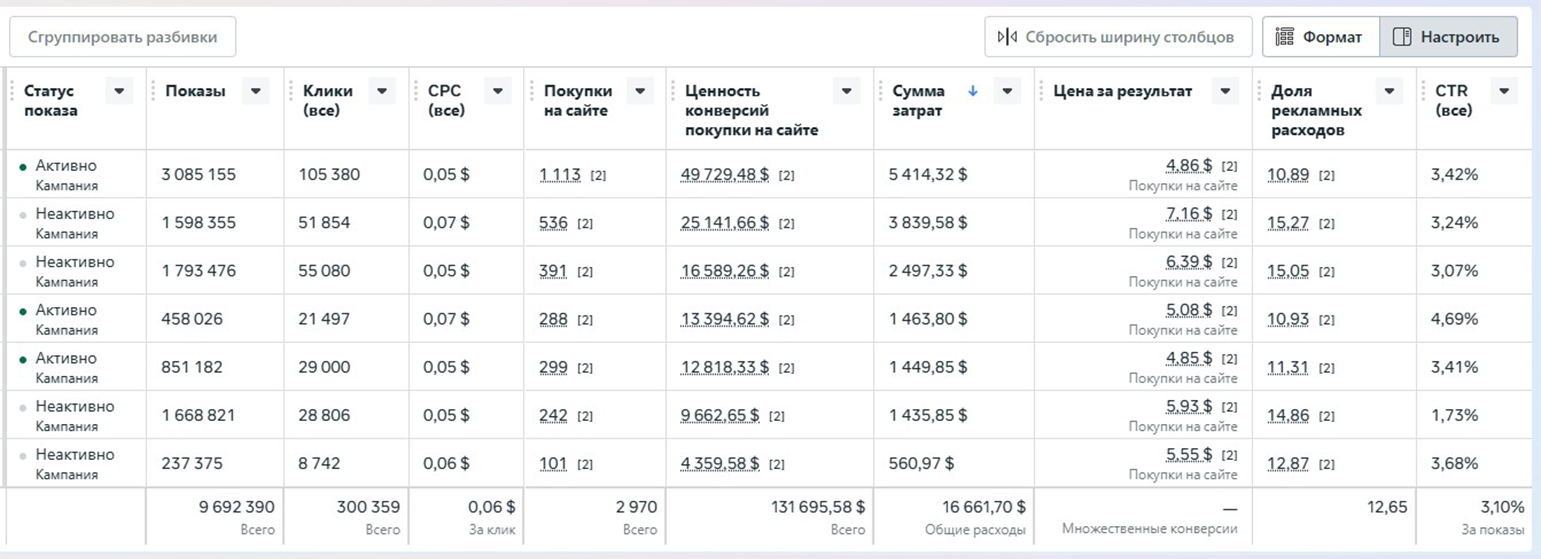Click the Сгруппировать разбивки button
1541x559 pixels.
(x=123, y=37)
